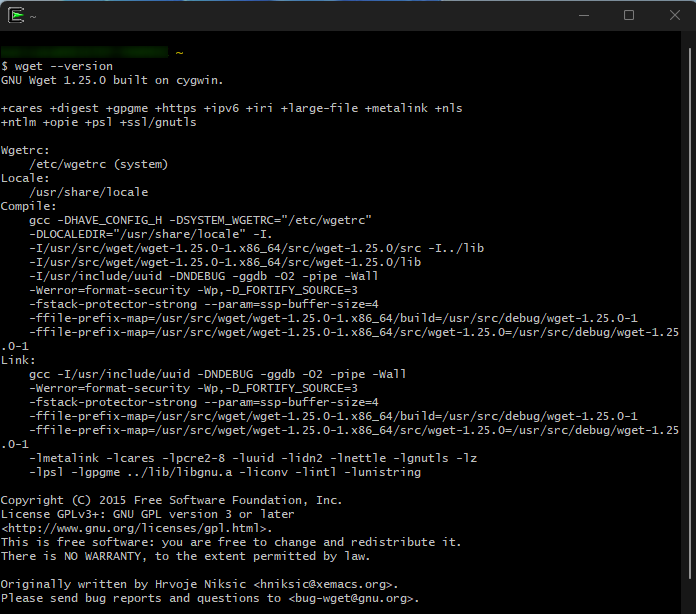The width and height of the screenshot is (696, 614).
Task: Click 'gcc -DHAVE_CONFIG_H' compile line
Action: (200, 220)
